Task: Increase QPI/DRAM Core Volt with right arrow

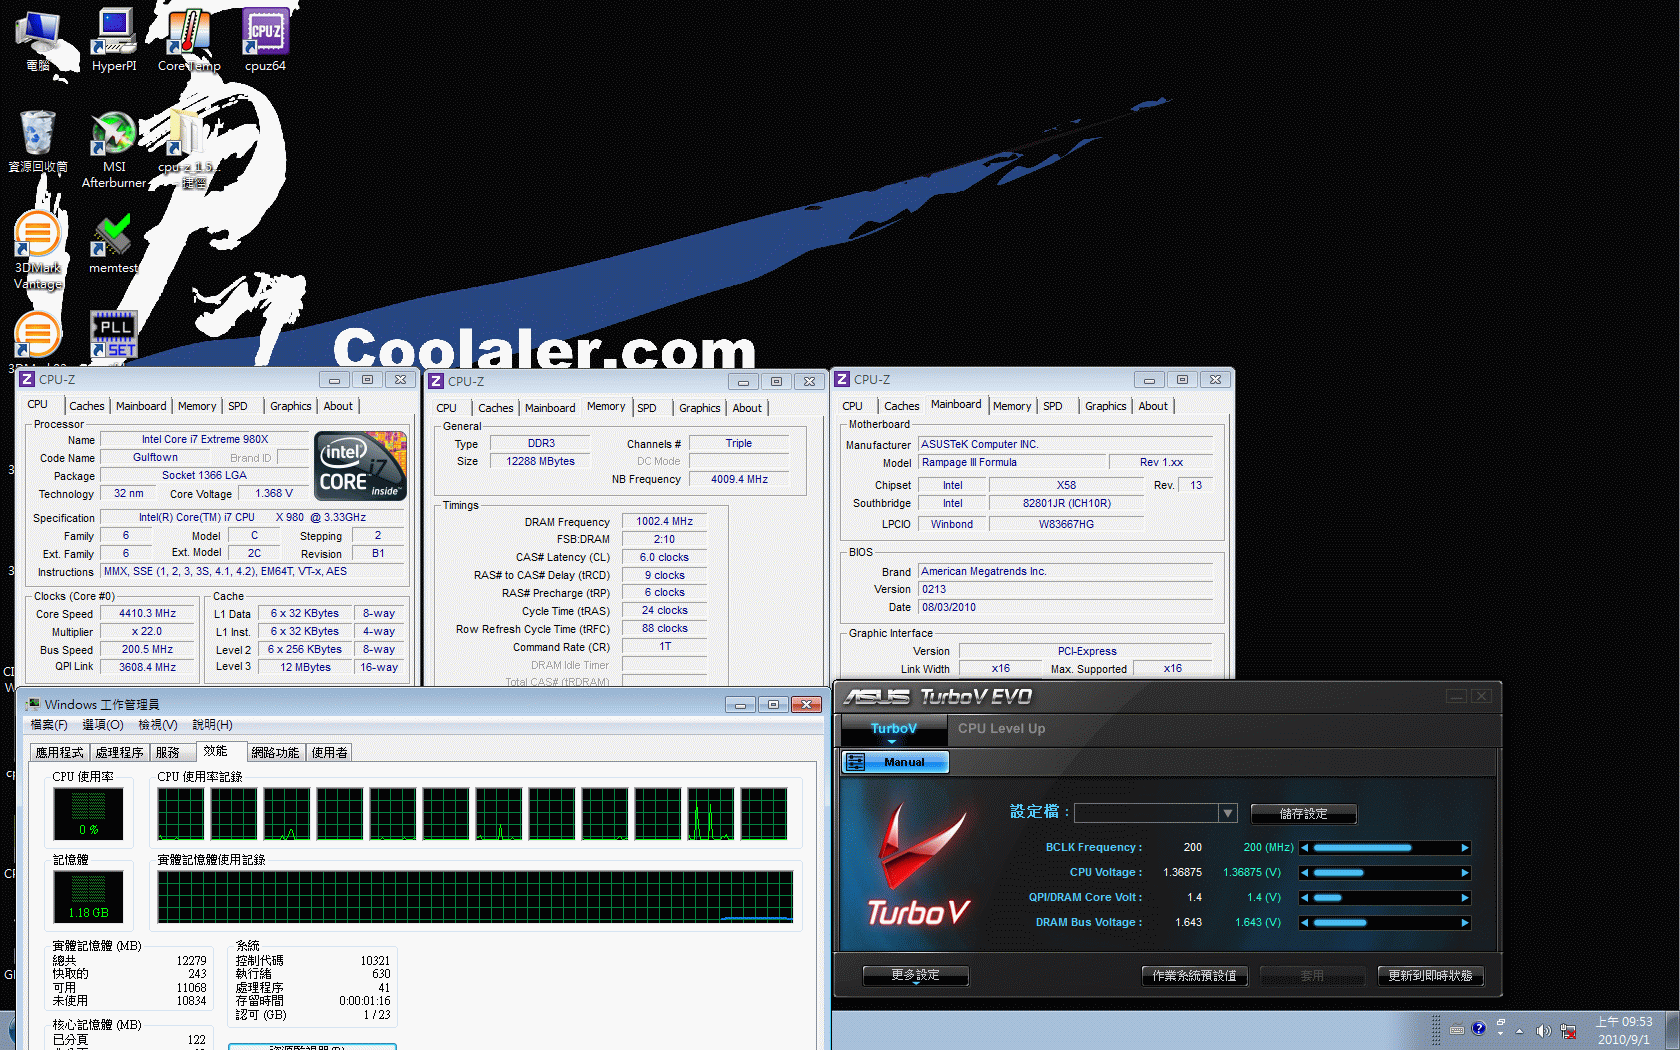Action: [x=1465, y=898]
